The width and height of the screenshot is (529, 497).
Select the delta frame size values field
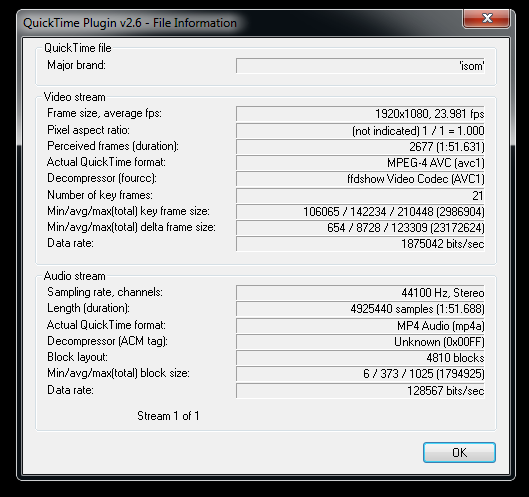coord(360,228)
